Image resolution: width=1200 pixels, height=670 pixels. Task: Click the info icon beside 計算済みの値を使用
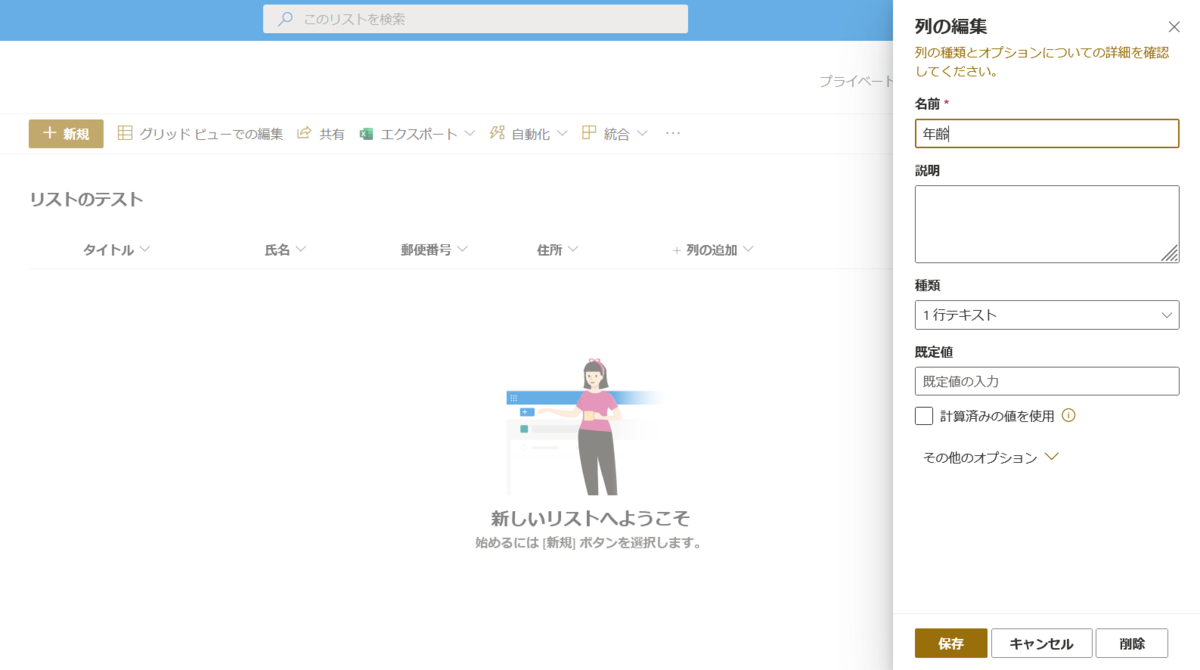(x=1069, y=415)
